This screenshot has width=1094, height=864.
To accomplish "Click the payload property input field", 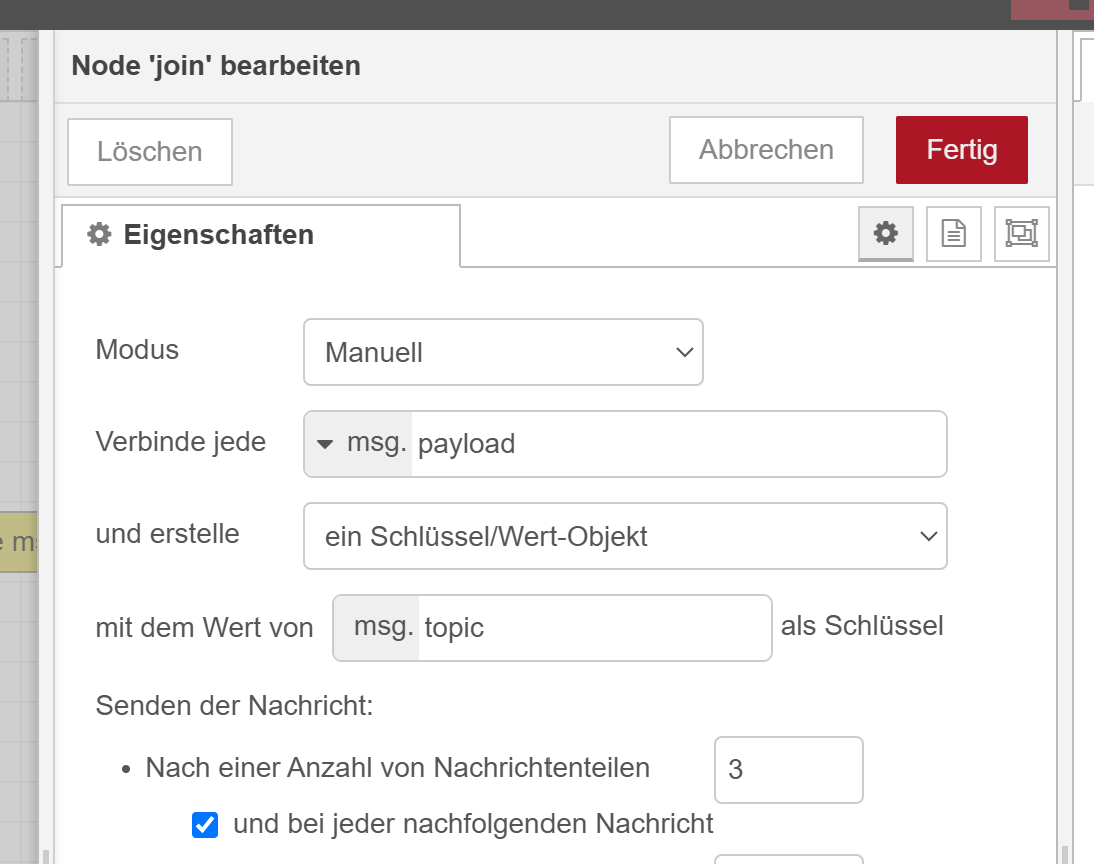I will point(678,444).
